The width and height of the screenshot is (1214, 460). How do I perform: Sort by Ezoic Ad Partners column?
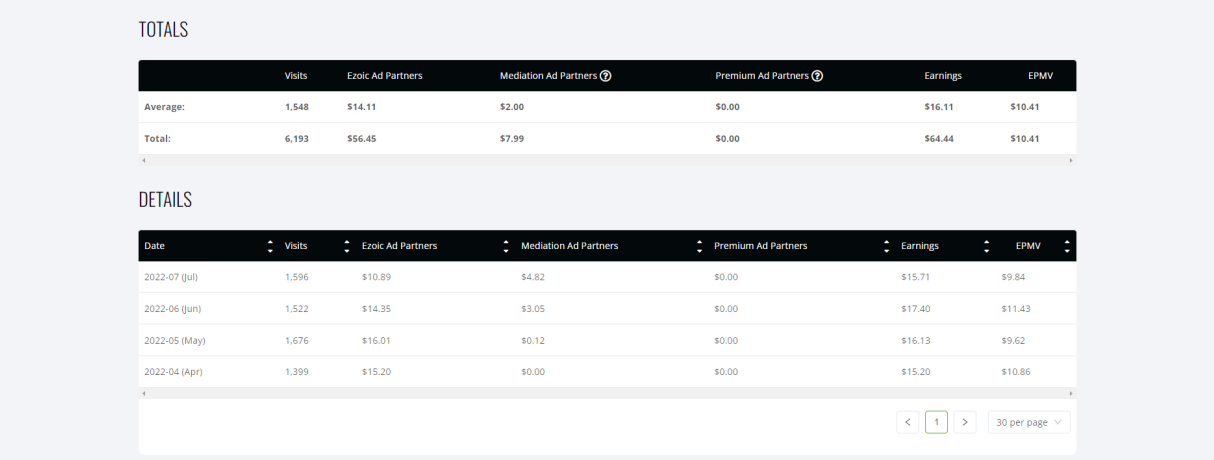(x=506, y=246)
